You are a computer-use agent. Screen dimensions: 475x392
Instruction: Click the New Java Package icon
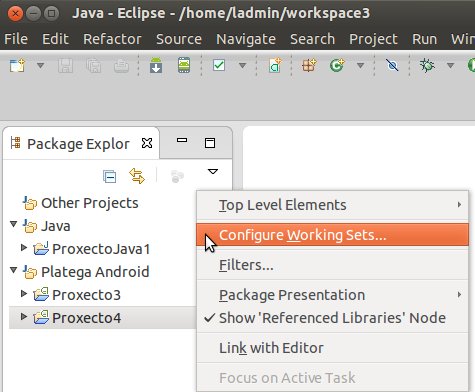[x=309, y=65]
